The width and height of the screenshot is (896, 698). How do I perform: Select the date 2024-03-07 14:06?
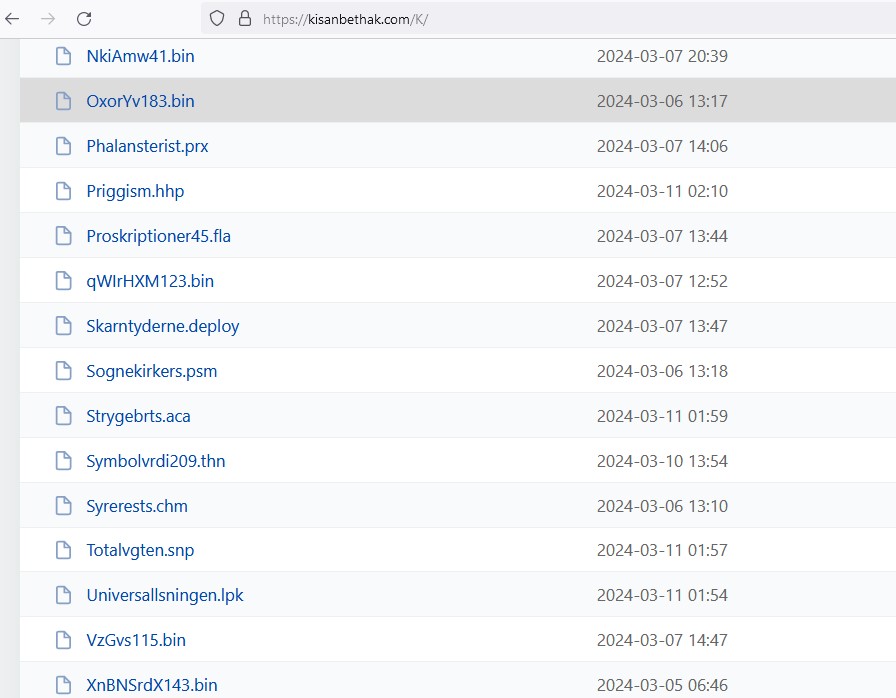pyautogui.click(x=662, y=146)
